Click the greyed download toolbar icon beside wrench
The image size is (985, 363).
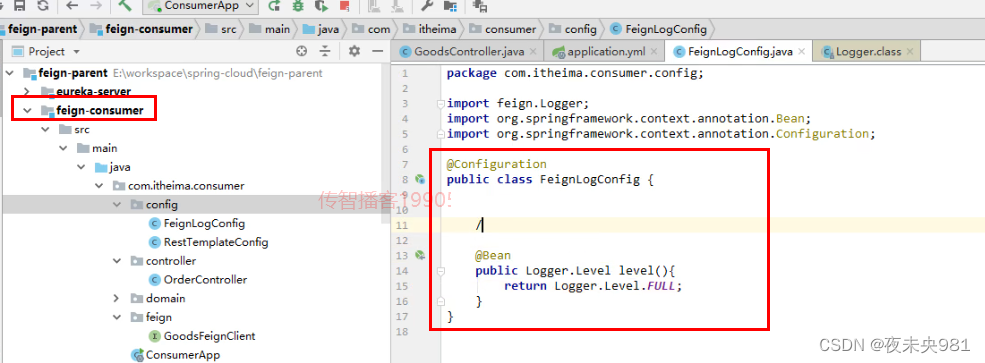pyautogui.click(x=397, y=6)
